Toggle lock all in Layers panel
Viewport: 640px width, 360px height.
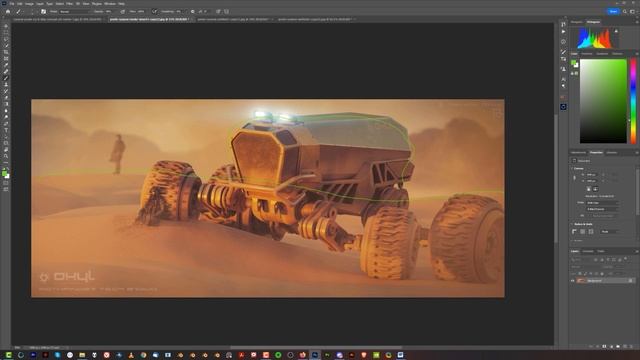(x=602, y=273)
